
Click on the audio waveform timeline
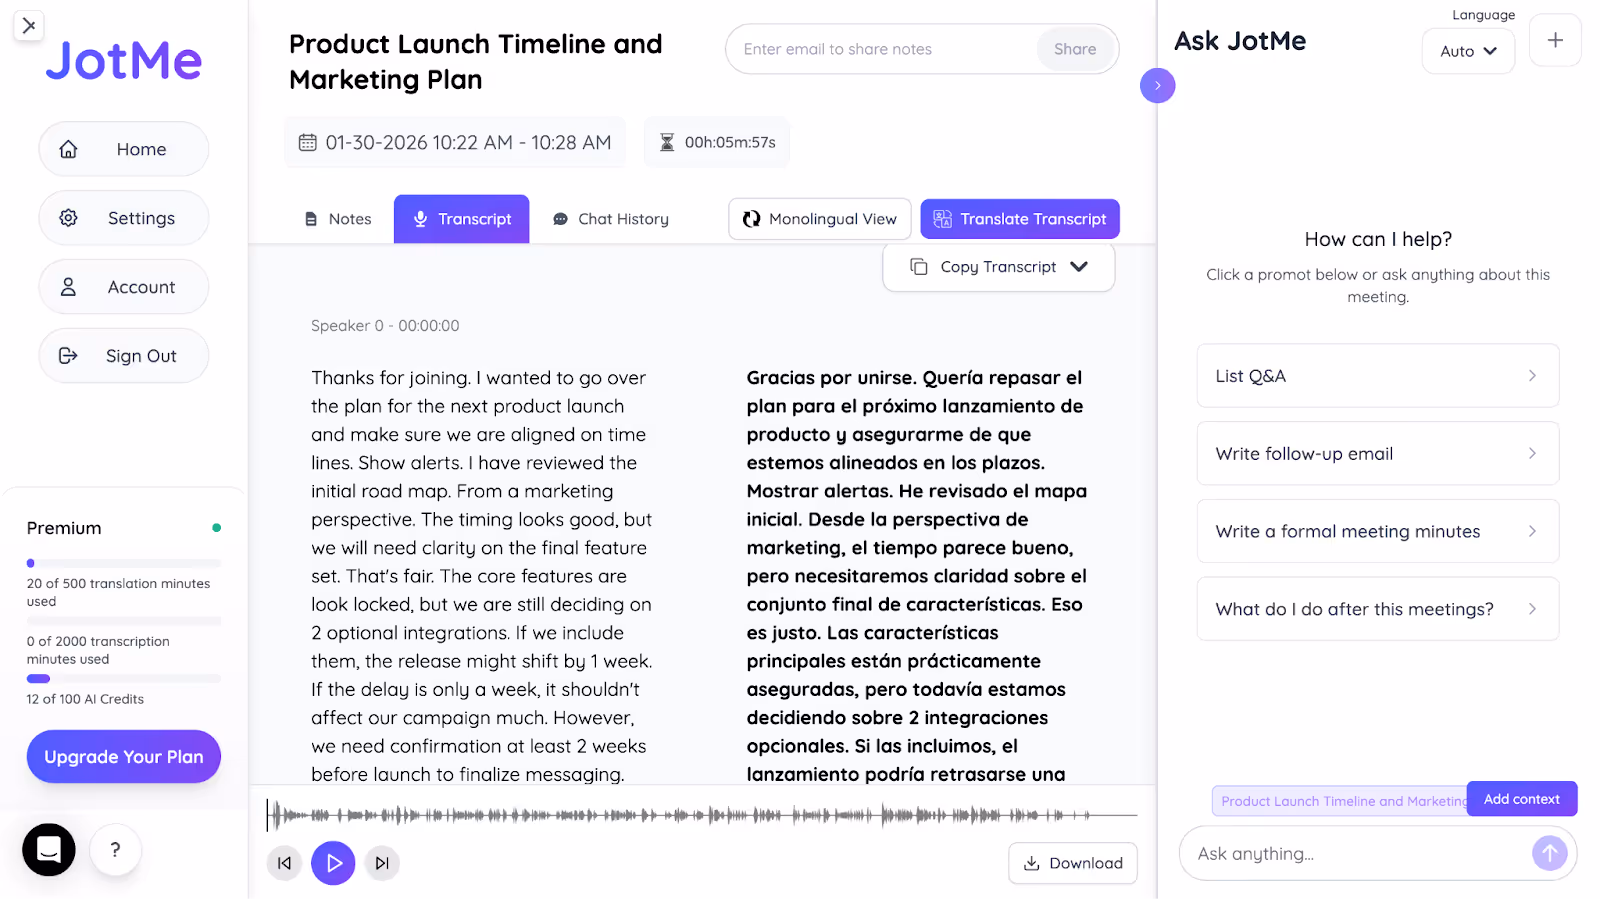tap(702, 815)
